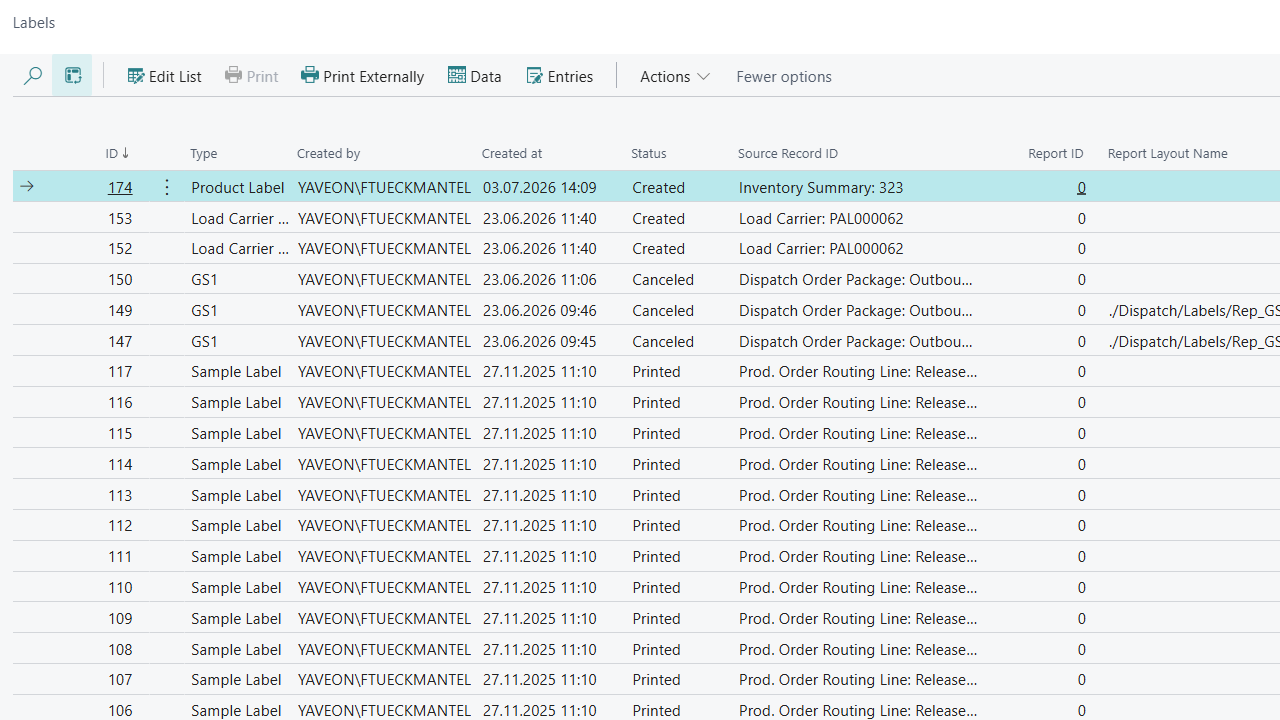Select the ID 107 cell

120,679
